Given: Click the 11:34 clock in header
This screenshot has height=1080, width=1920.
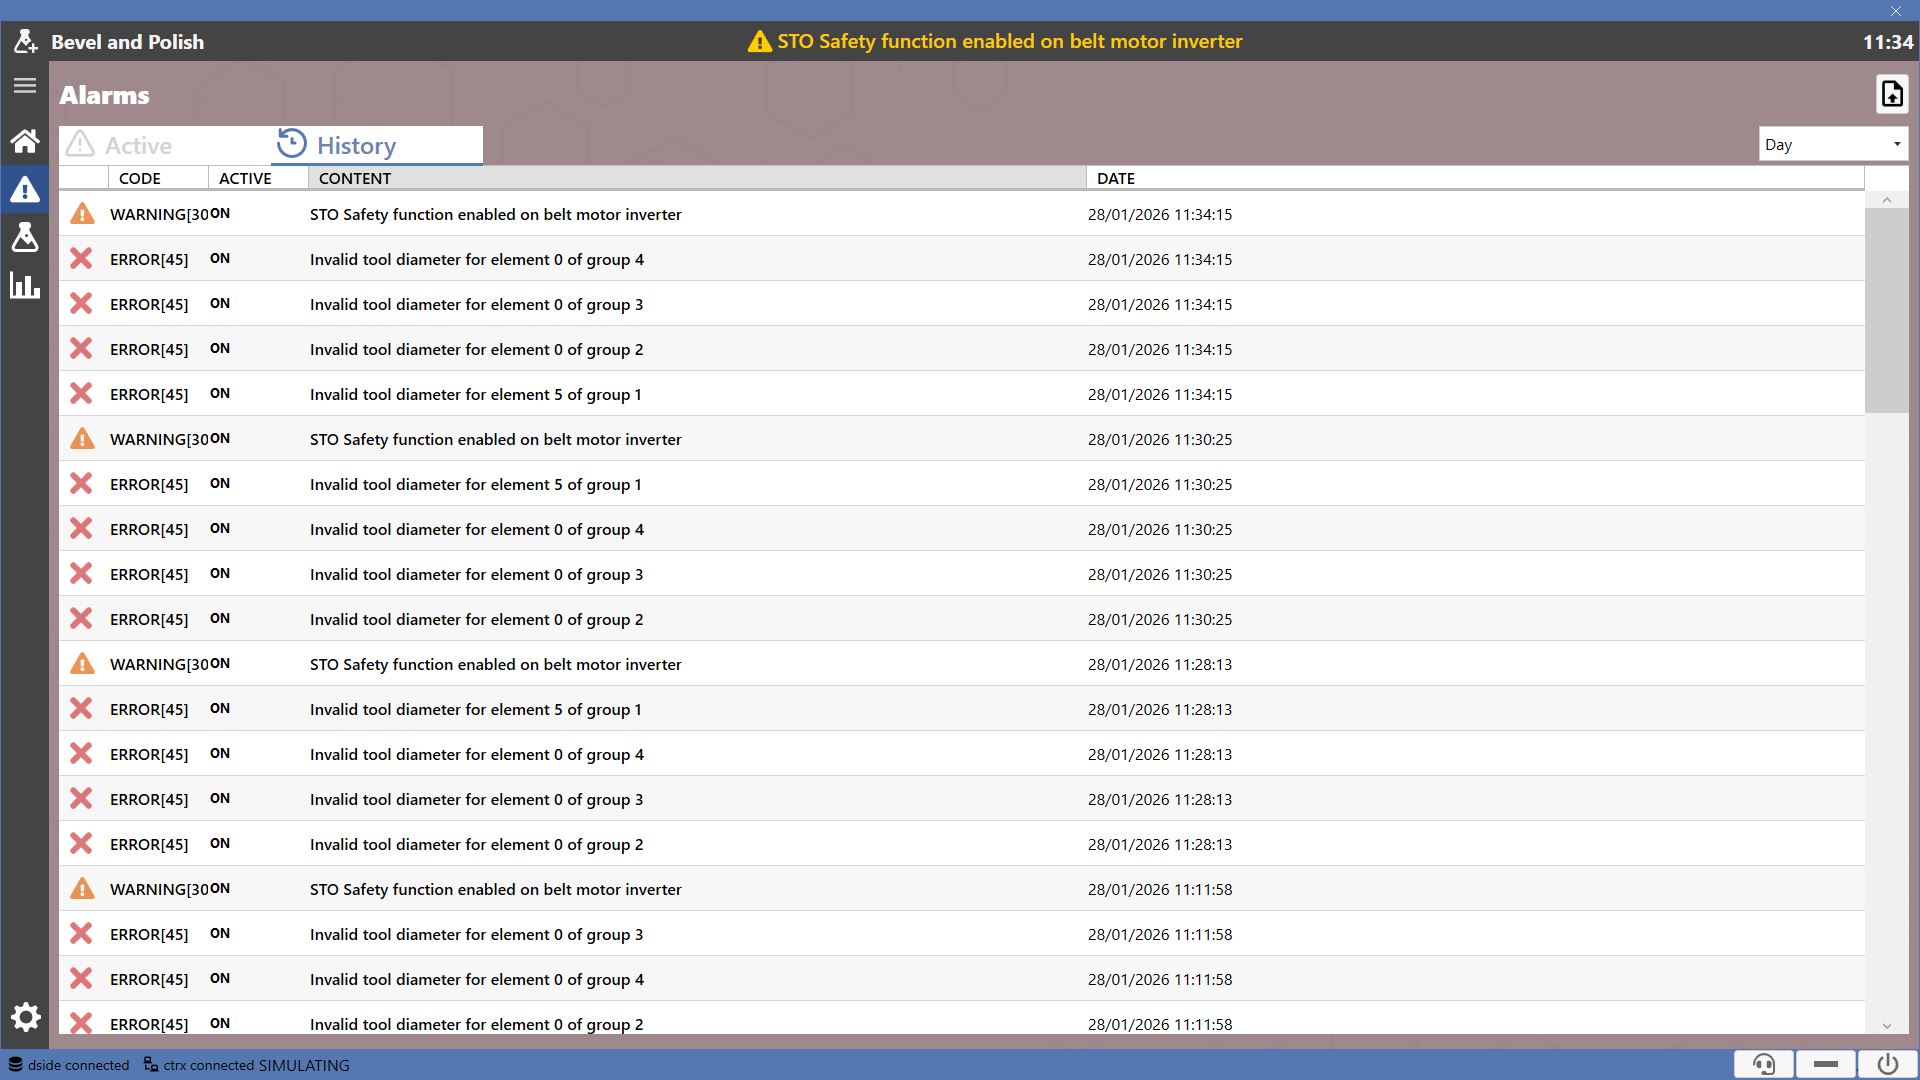Looking at the screenshot, I should 1888,42.
